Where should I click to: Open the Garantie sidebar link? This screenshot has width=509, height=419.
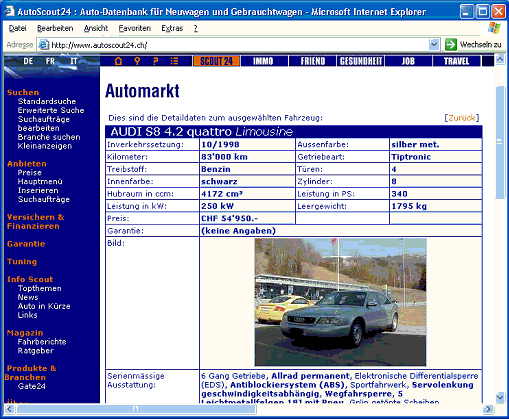26,244
